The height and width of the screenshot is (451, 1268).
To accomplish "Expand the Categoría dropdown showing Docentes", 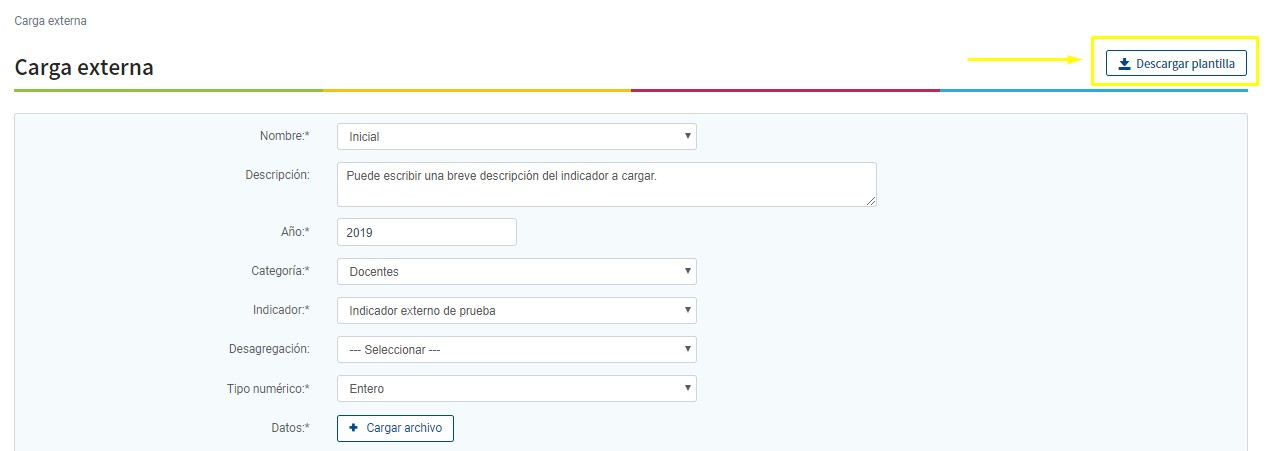I will coord(516,272).
